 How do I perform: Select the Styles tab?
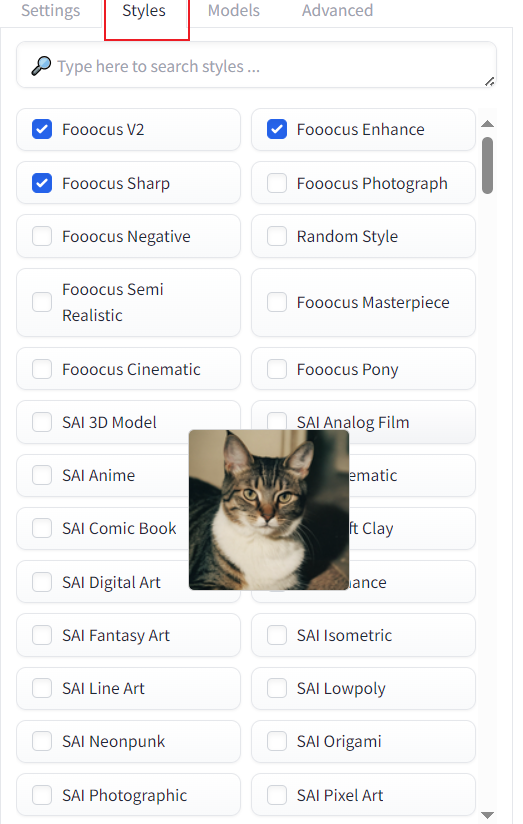point(144,11)
